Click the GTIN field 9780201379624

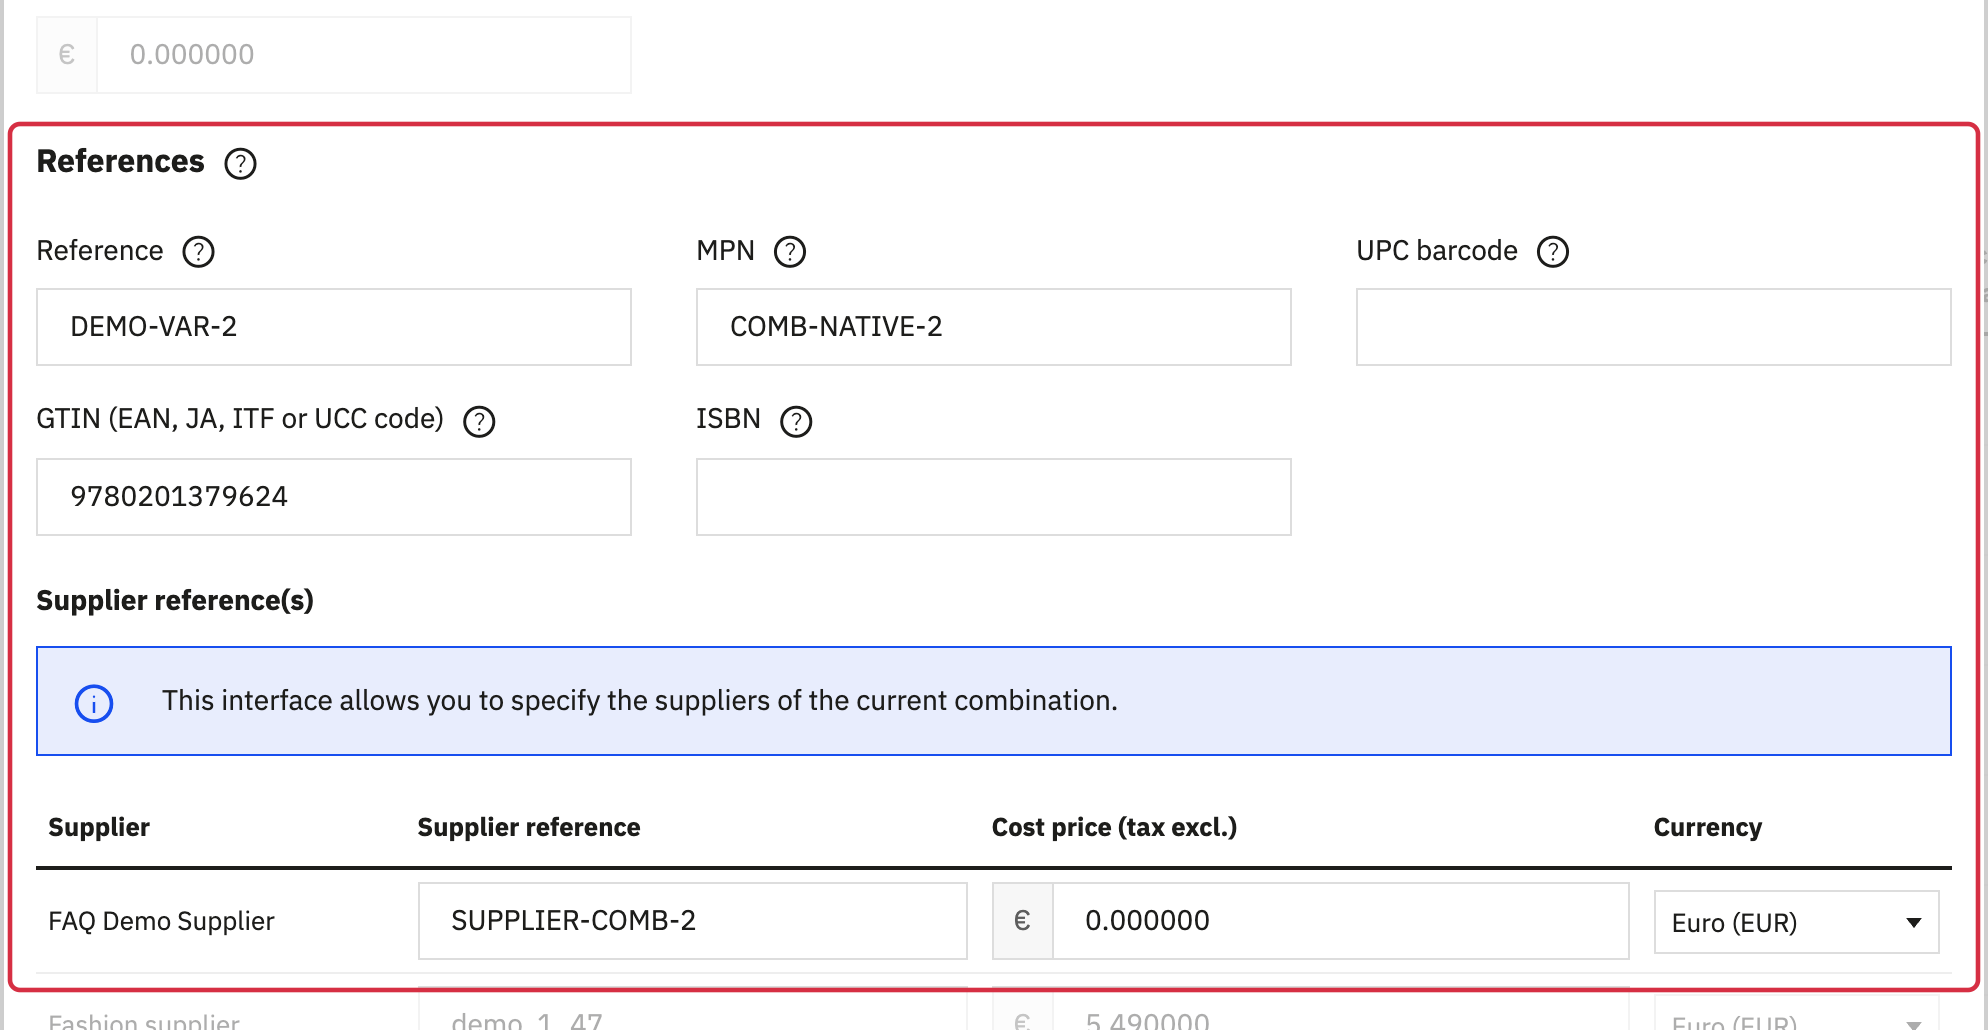pos(334,497)
